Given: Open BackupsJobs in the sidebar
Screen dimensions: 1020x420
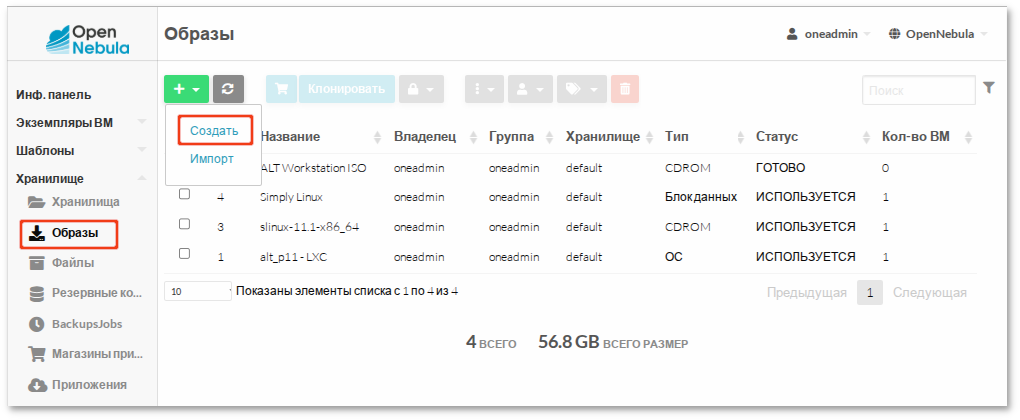Looking at the screenshot, I should point(75,324).
